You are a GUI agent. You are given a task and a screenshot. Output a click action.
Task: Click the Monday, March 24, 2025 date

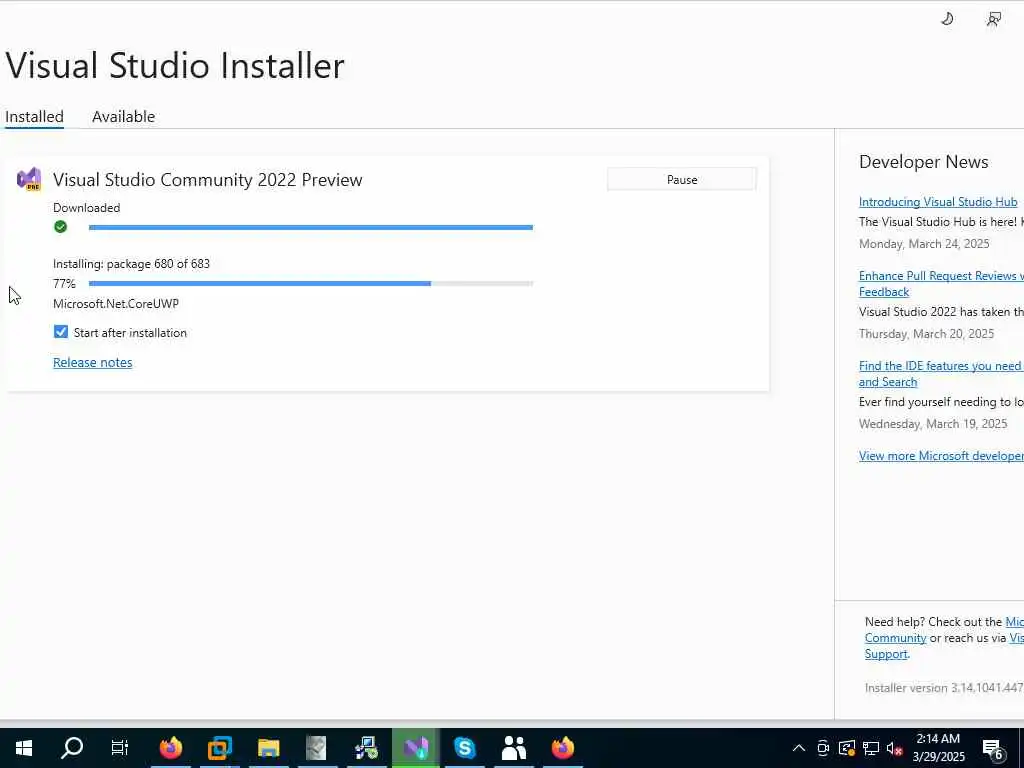point(924,244)
